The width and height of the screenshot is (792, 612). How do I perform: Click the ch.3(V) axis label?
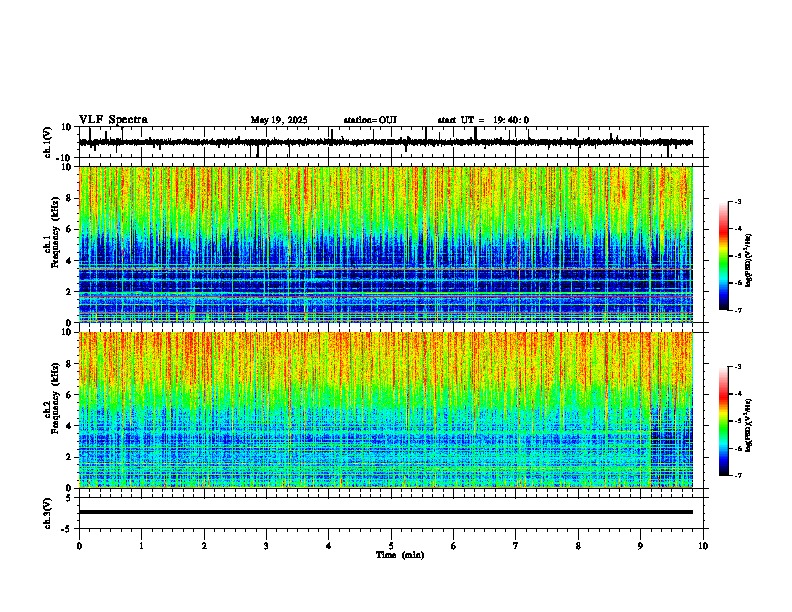click(48, 513)
